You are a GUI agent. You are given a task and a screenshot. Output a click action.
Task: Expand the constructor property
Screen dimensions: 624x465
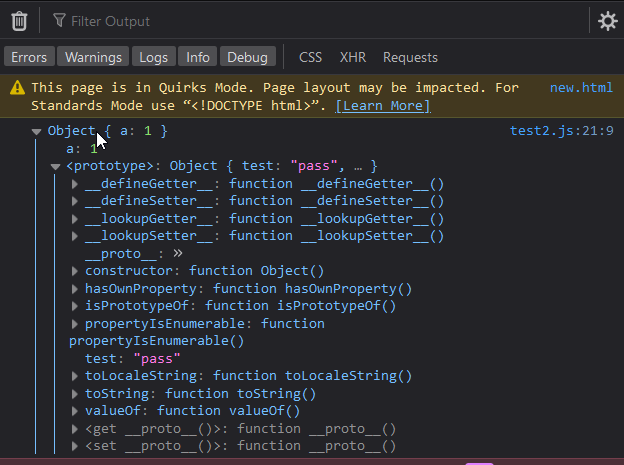[x=74, y=271]
